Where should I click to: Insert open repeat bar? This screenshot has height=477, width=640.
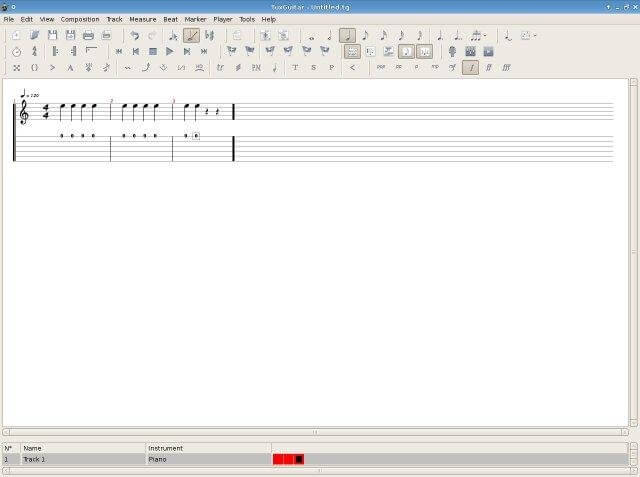[55, 51]
